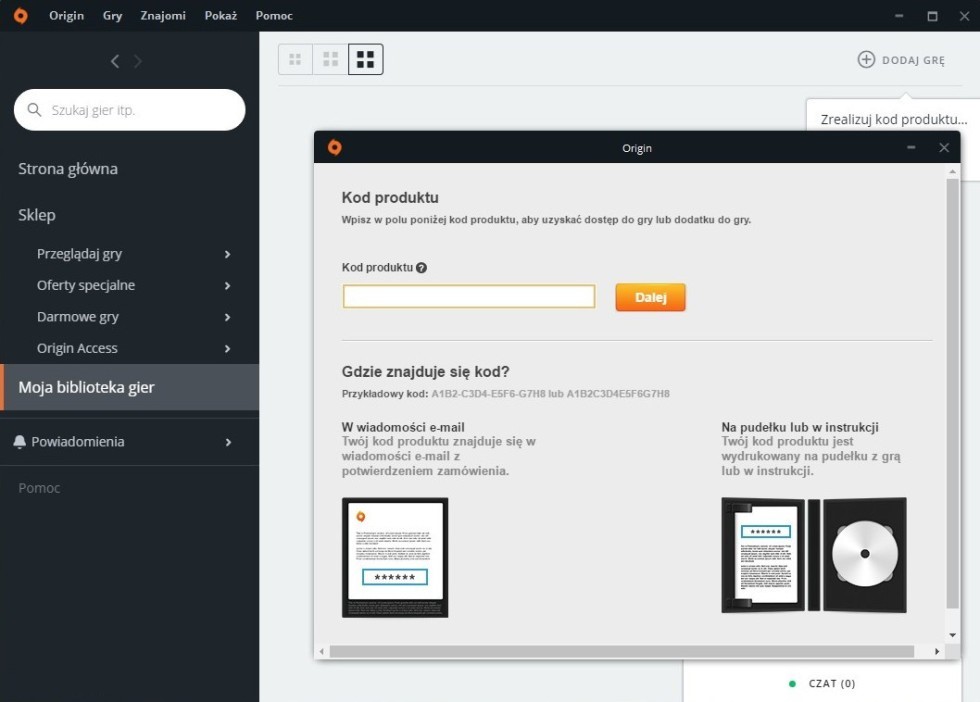This screenshot has width=980, height=702.
Task: Switch to small grid tile view
Action: tap(295, 59)
